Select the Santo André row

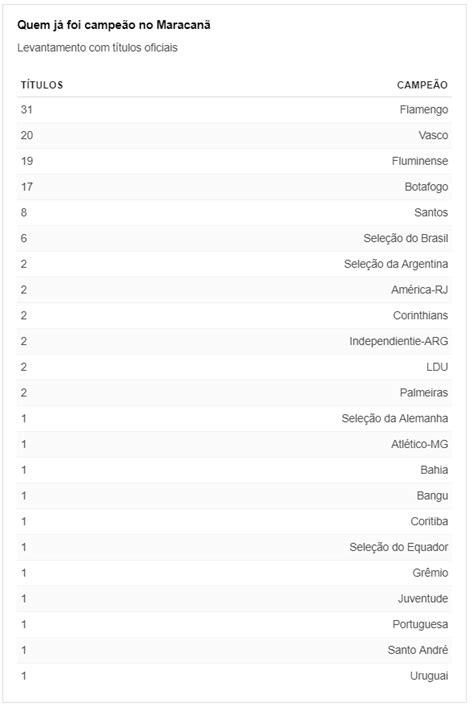[234, 650]
